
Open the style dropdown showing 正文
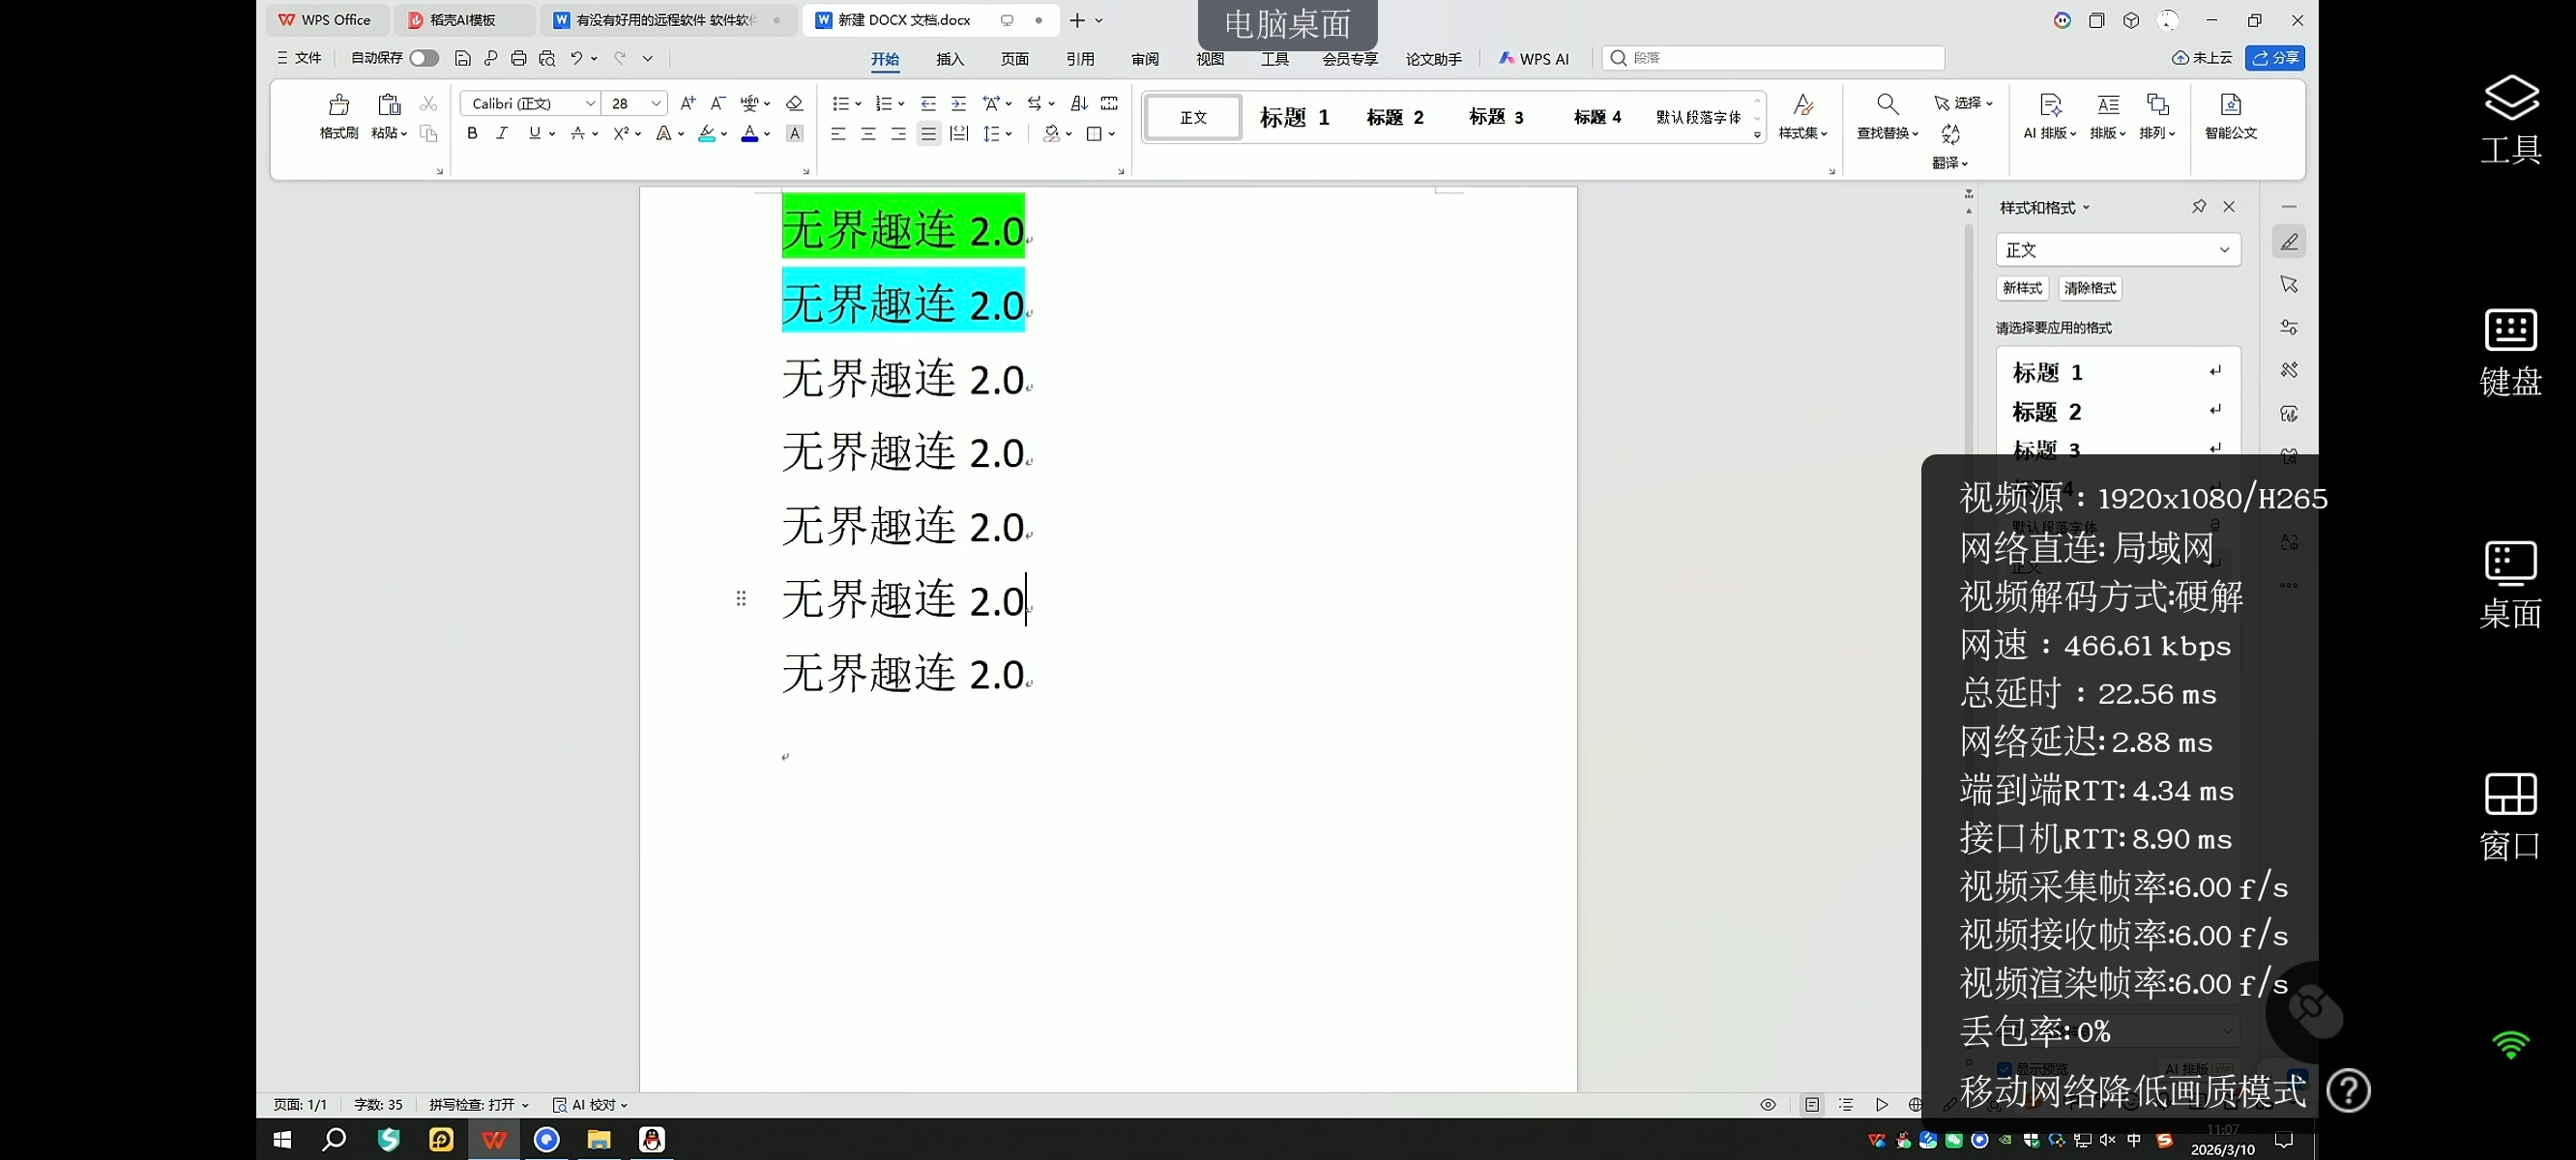tap(2117, 249)
